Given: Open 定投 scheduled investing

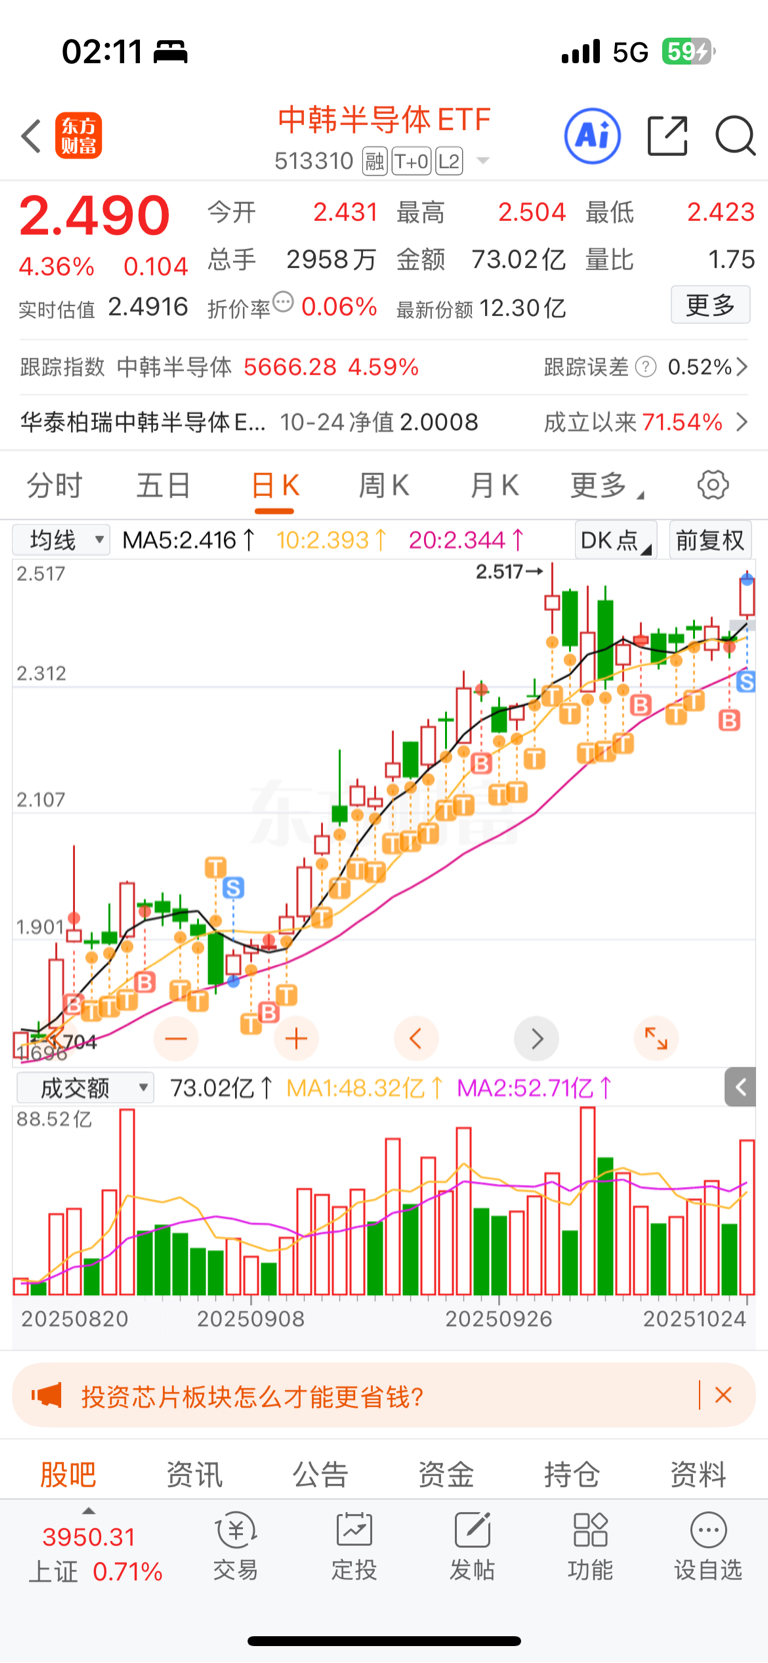Looking at the screenshot, I should (x=354, y=1547).
